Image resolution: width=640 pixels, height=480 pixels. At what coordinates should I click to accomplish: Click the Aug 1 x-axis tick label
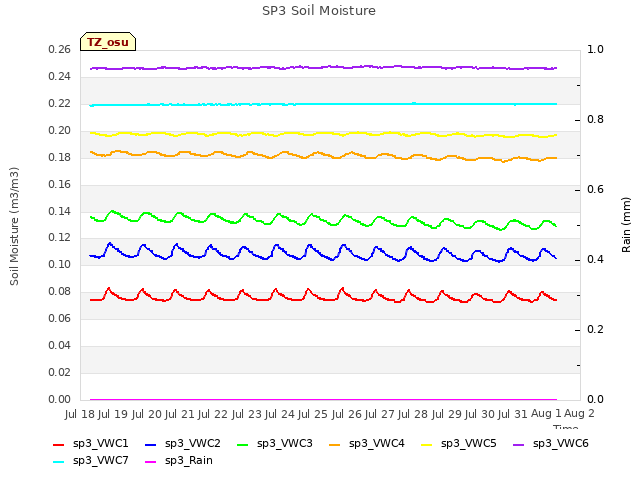coord(546,413)
